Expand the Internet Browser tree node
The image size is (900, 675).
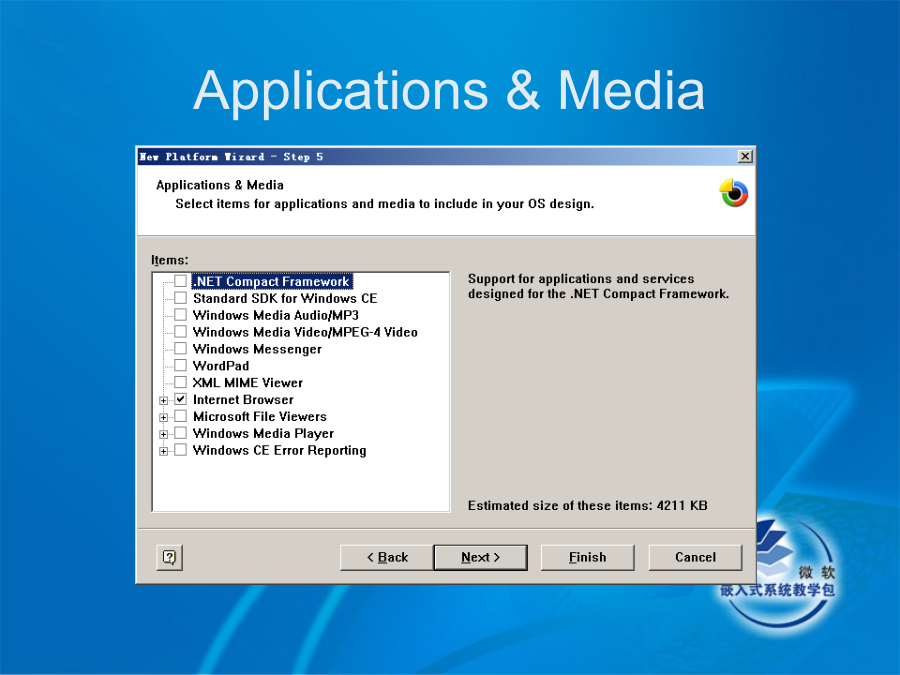164,401
